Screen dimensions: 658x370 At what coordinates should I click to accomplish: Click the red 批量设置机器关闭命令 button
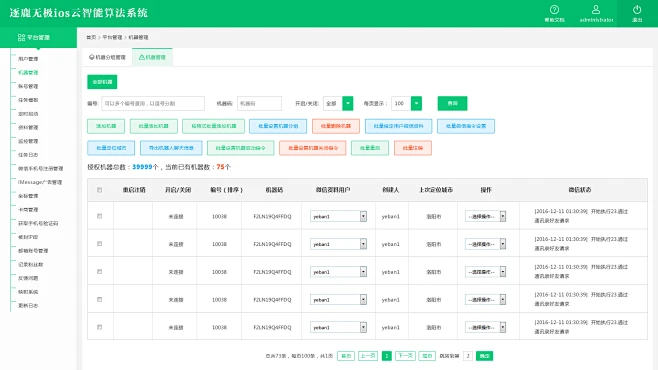pyautogui.click(x=313, y=148)
